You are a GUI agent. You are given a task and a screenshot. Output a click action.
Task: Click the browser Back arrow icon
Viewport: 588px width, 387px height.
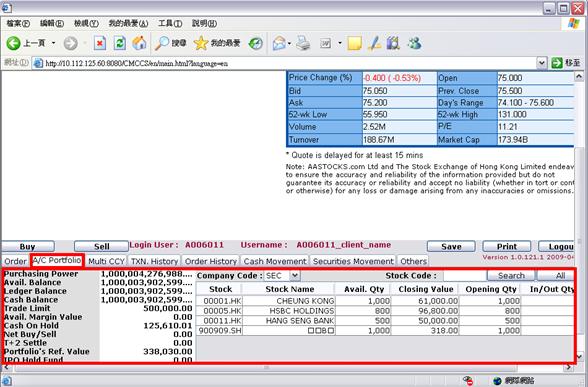(13, 44)
